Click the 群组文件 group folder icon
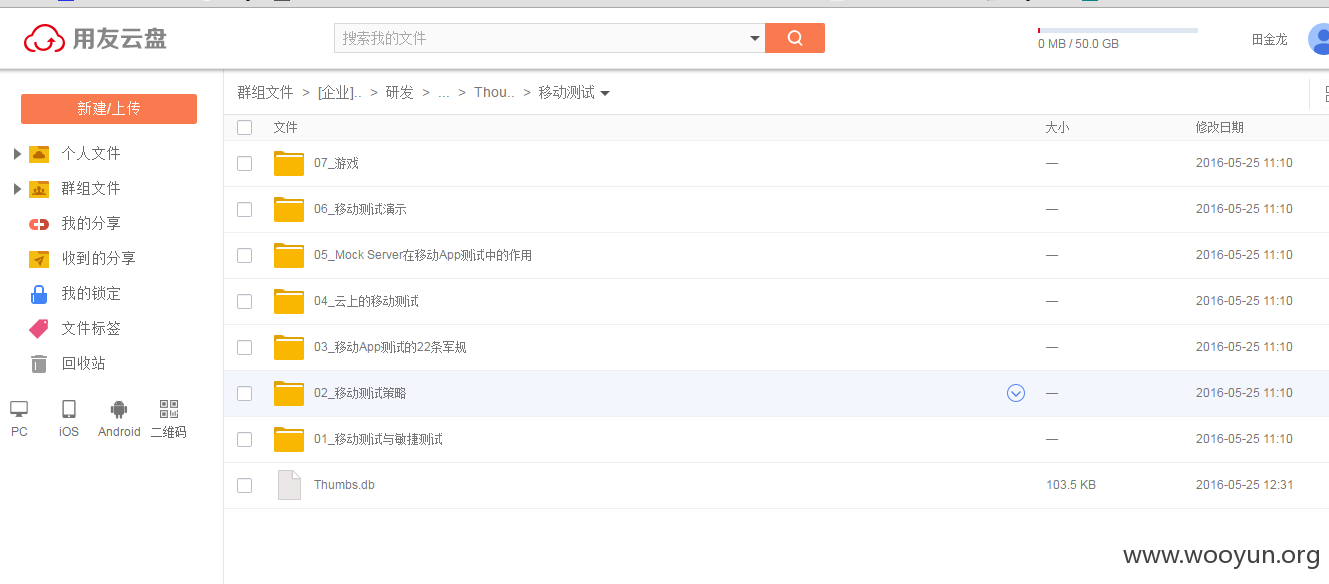The height and width of the screenshot is (584, 1329). pyautogui.click(x=39, y=189)
